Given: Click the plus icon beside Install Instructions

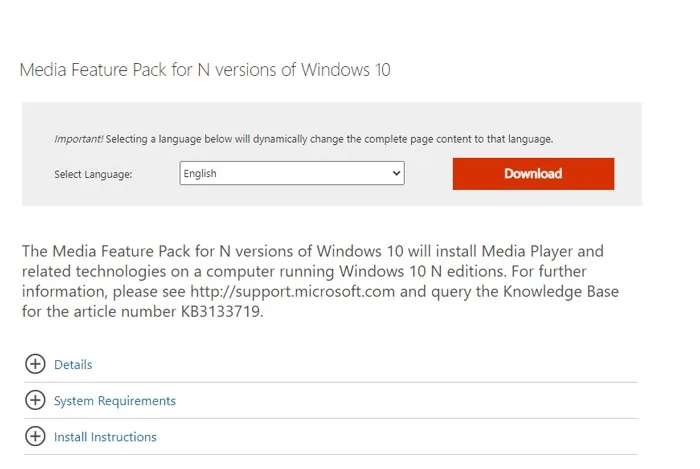Looking at the screenshot, I should [x=35, y=436].
